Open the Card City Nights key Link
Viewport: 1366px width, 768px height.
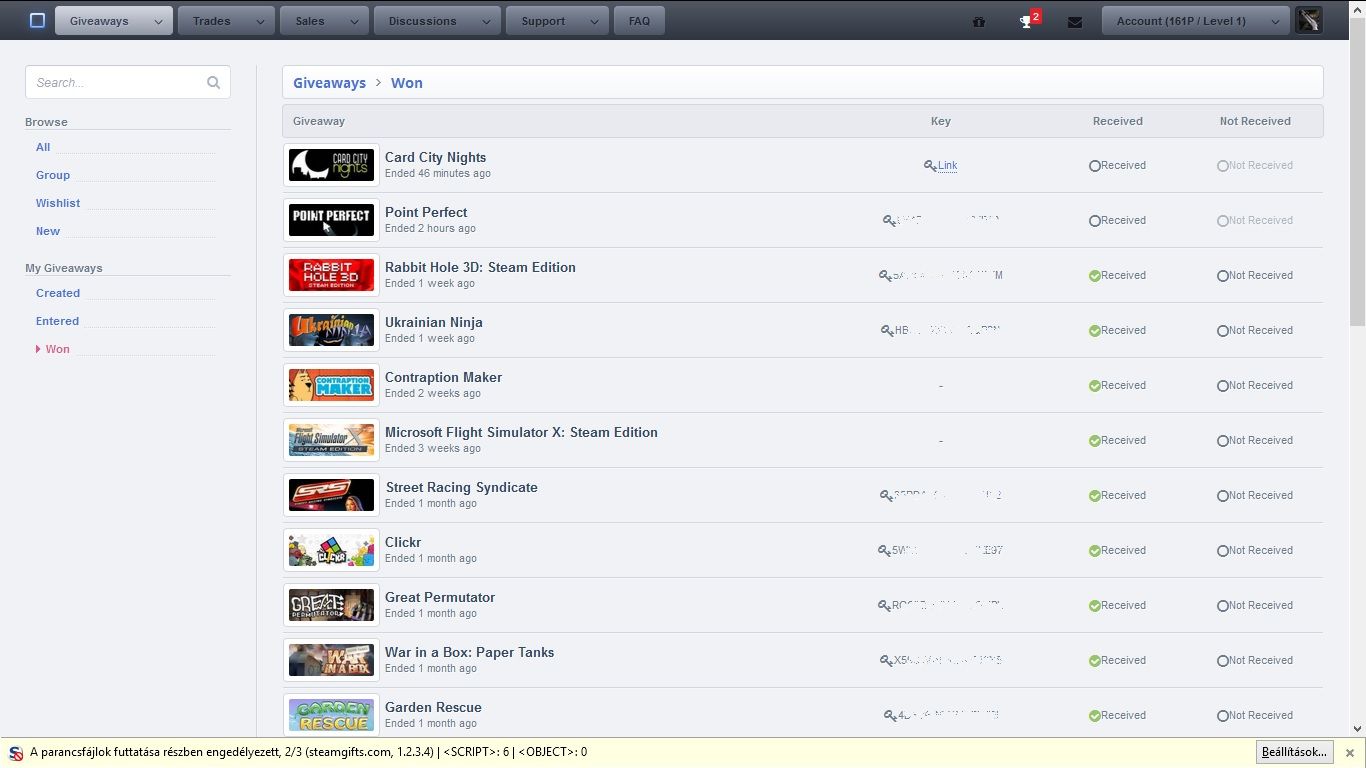[948, 166]
